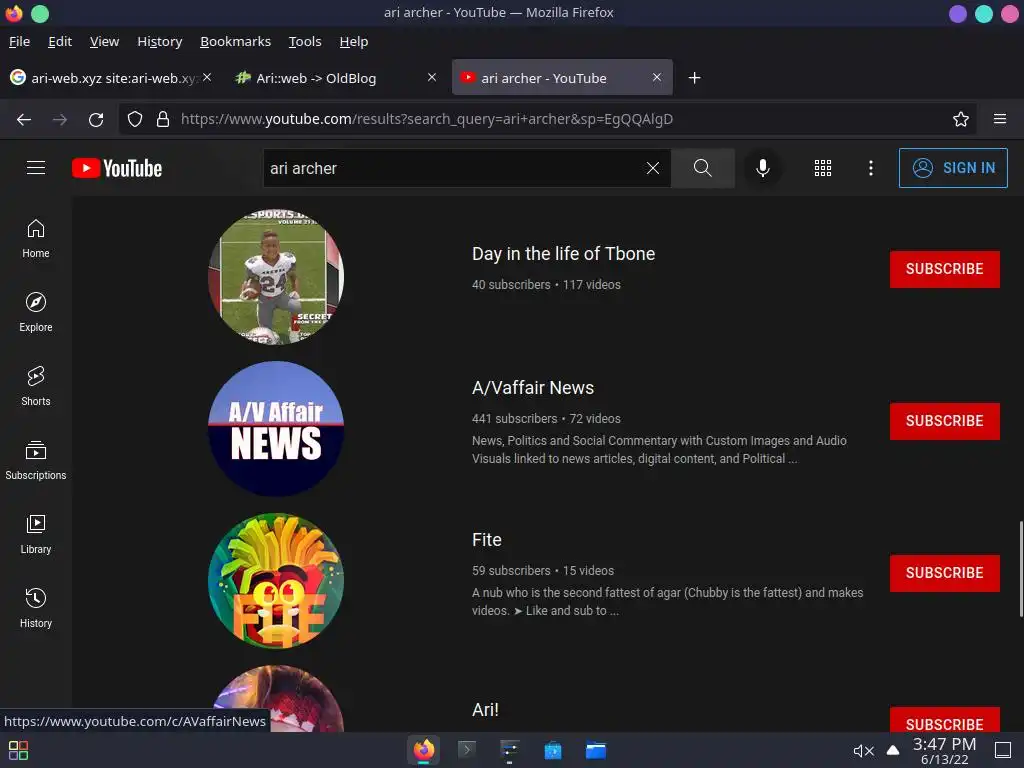Click the muted volume tray icon

coord(863,751)
